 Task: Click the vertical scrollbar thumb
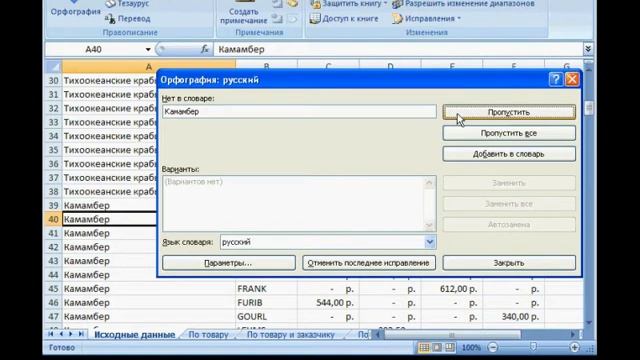point(589,108)
